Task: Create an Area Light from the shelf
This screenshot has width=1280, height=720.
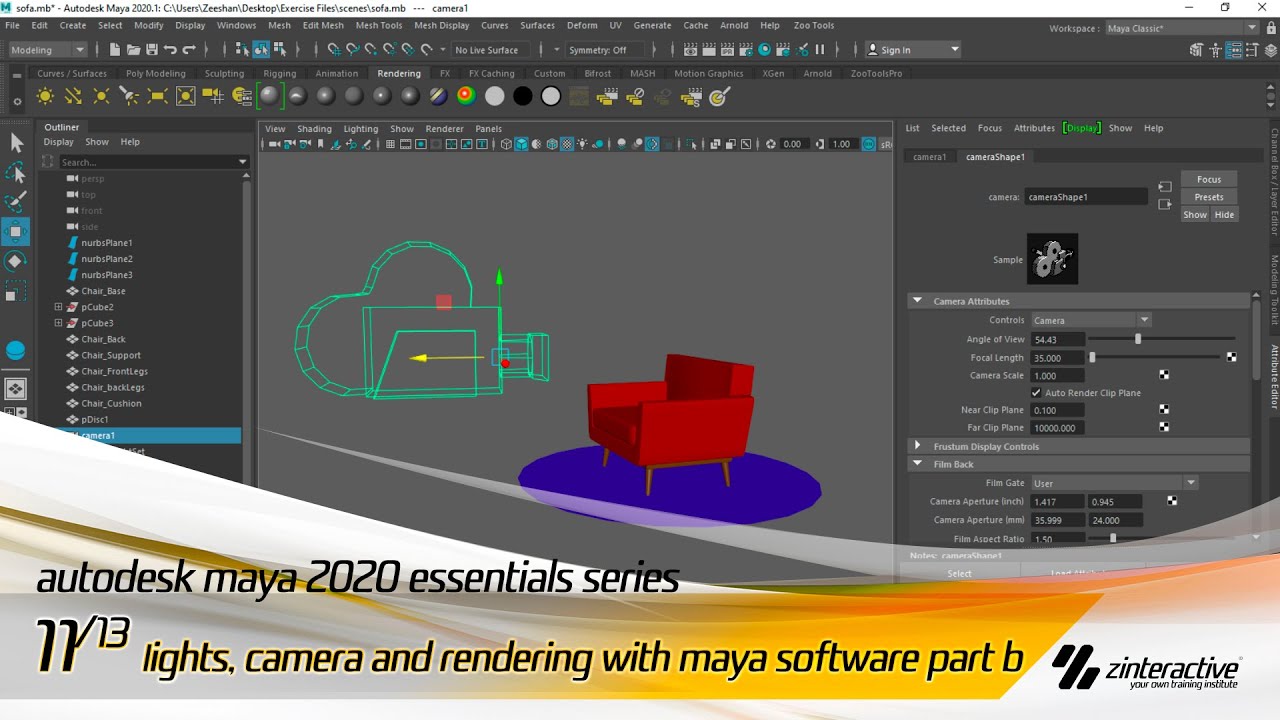Action: click(157, 96)
